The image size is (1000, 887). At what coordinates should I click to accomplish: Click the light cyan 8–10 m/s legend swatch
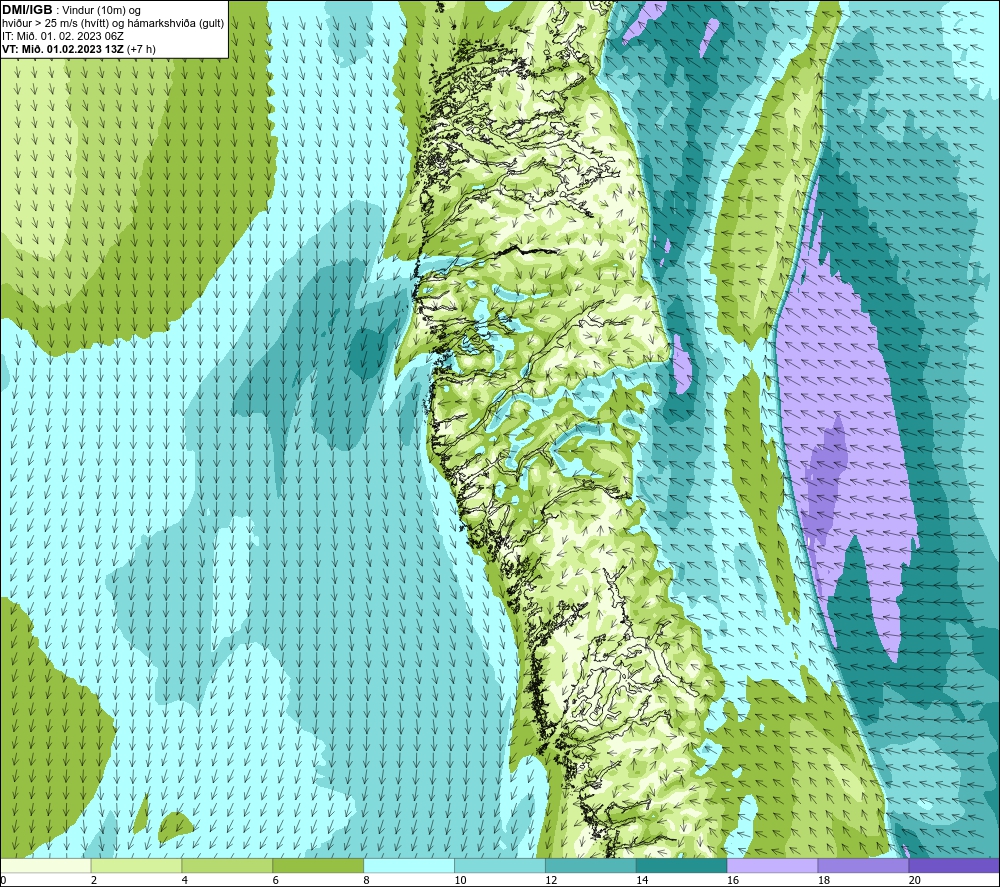pos(409,866)
